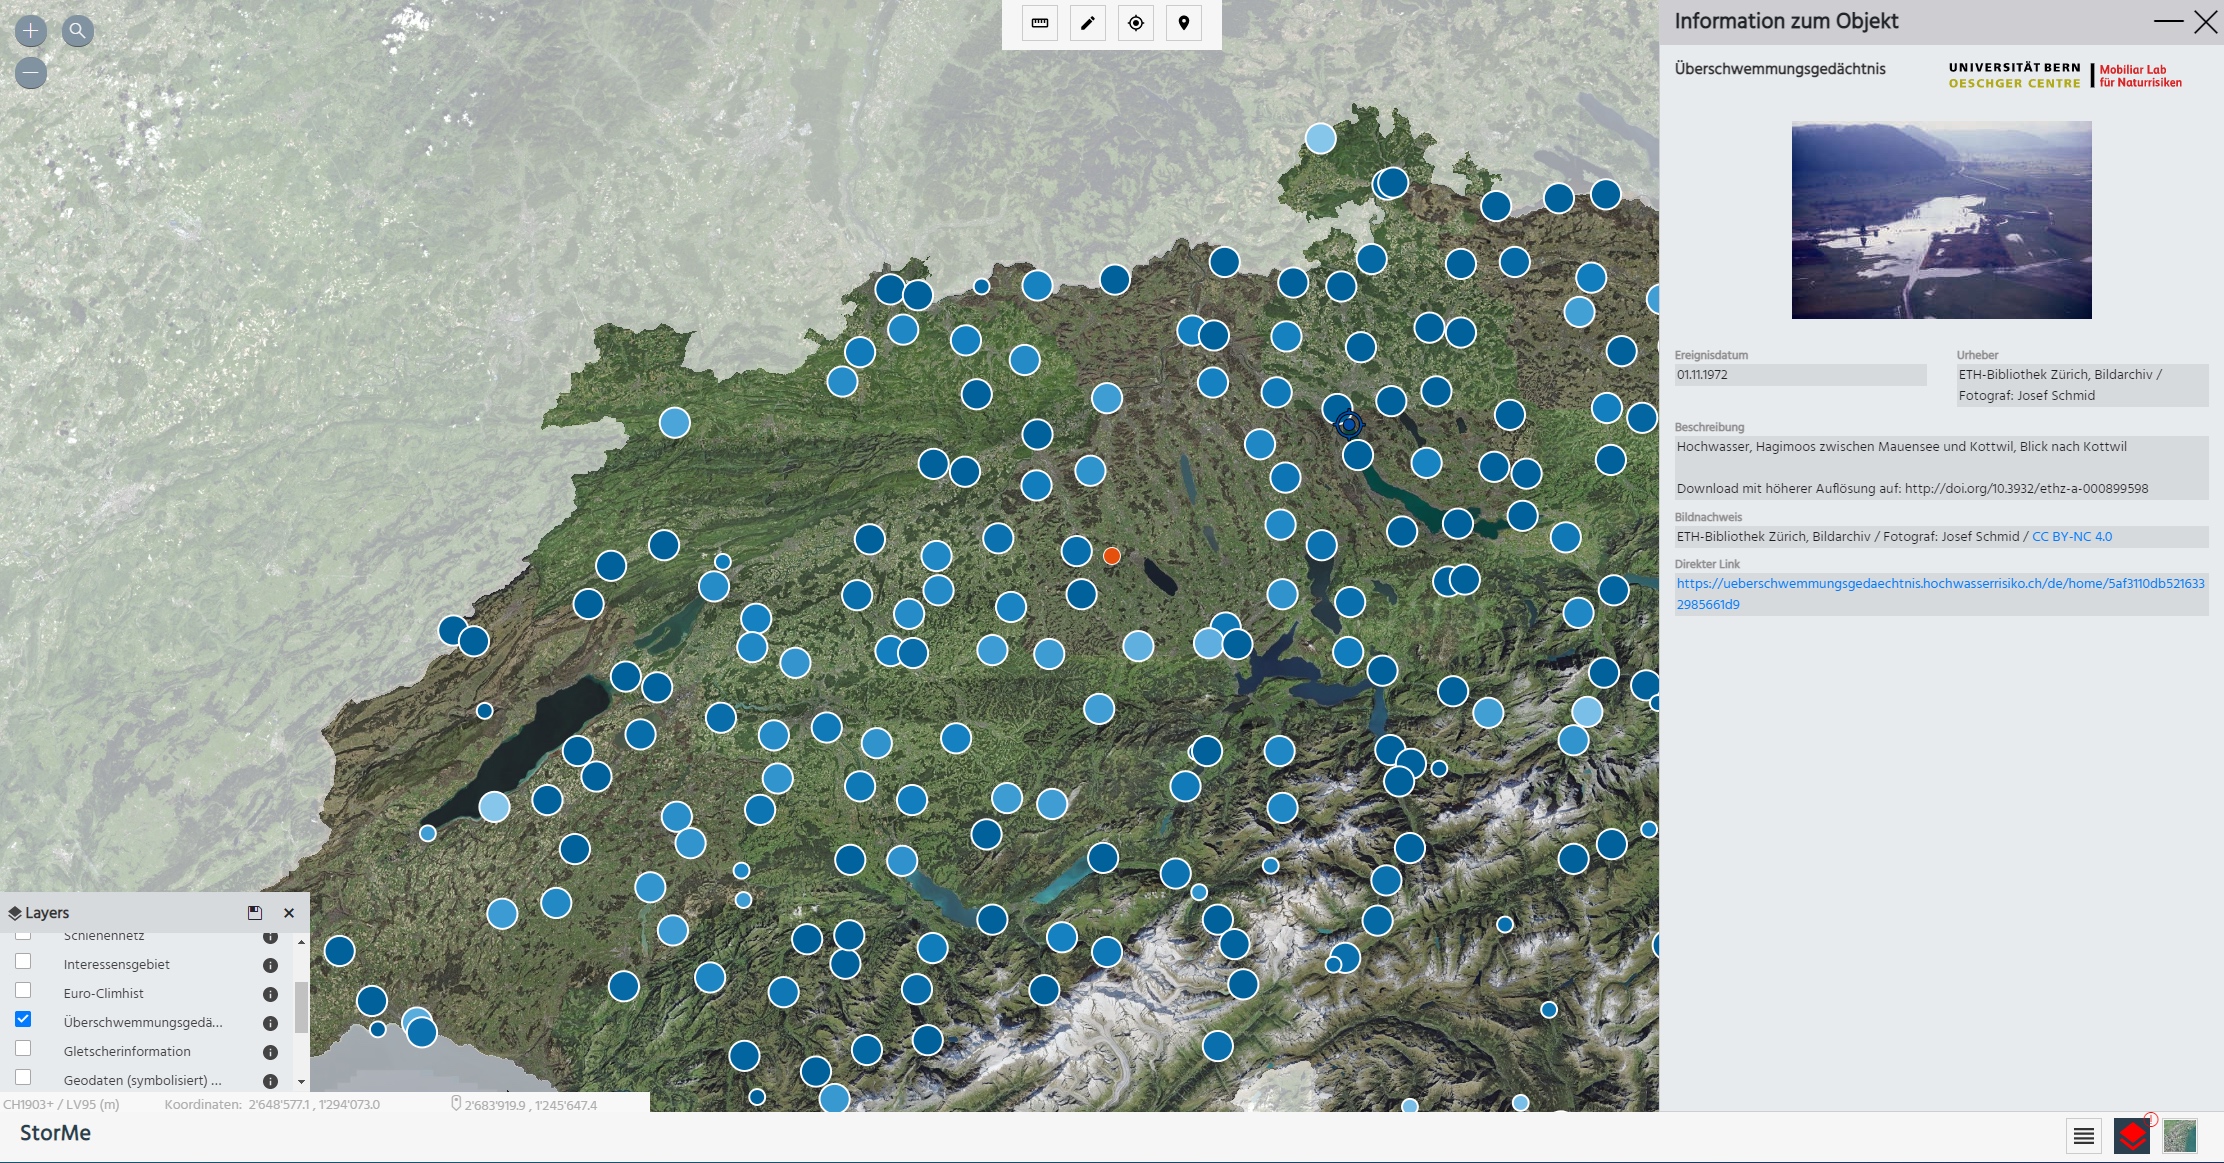Show info for Überschwemmungsgedächtnis layer
Image resolution: width=2224 pixels, height=1163 pixels.
(270, 1023)
